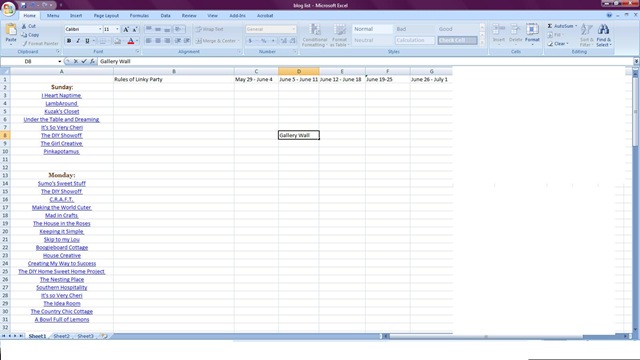Click the Merge & Center button

pos(216,41)
